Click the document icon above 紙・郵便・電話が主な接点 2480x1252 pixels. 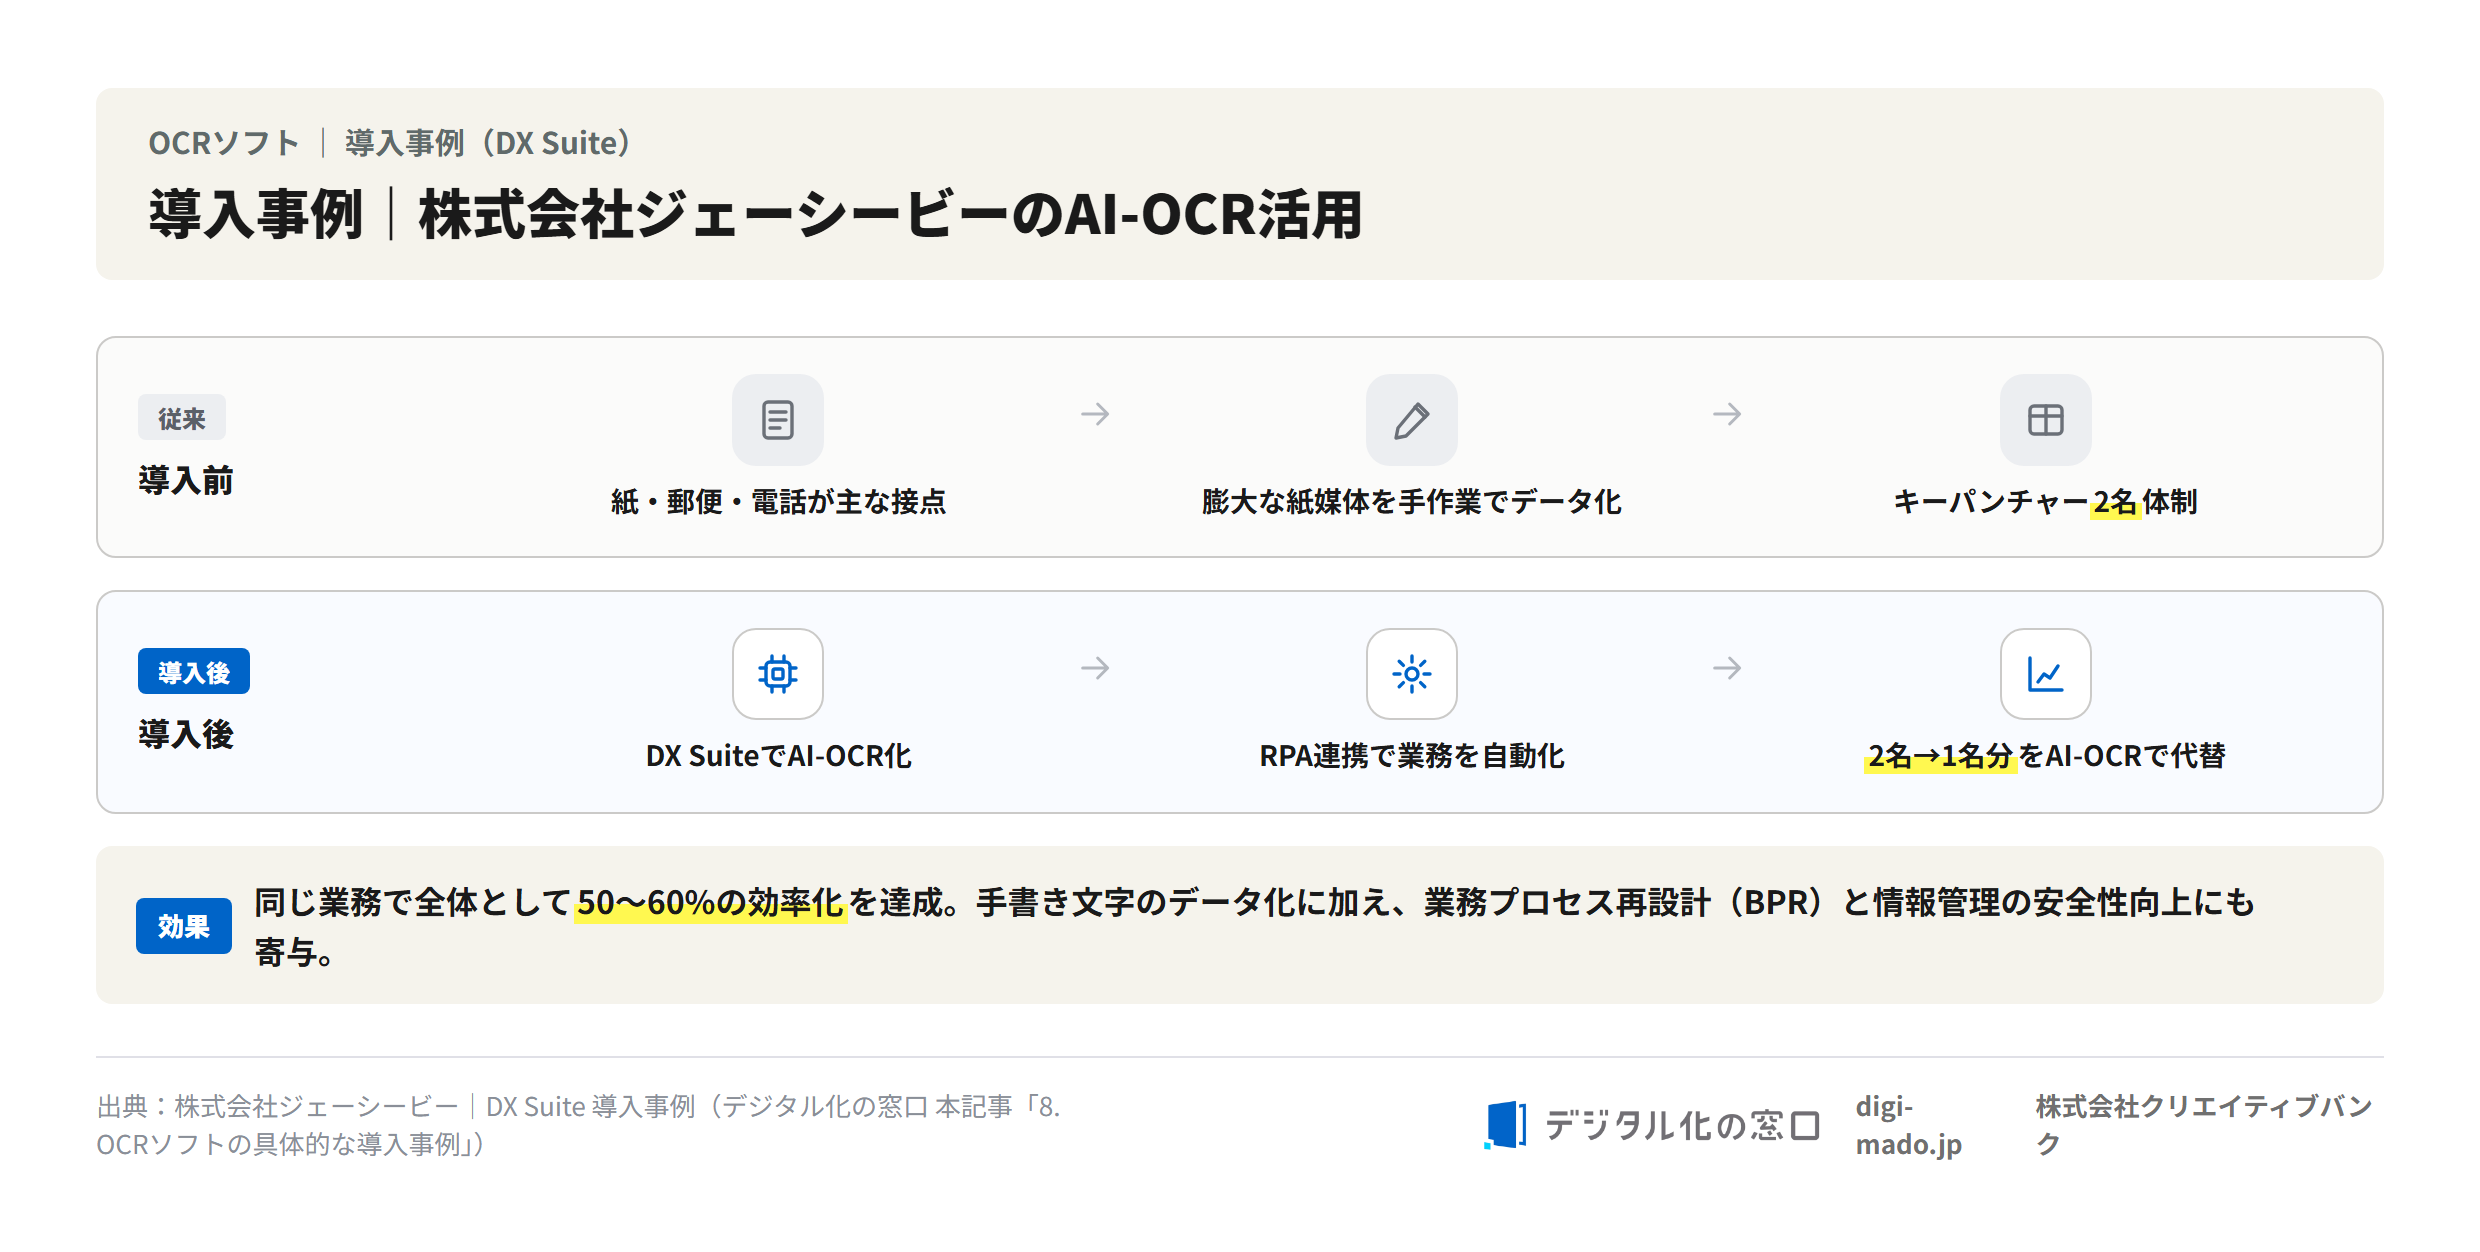pyautogui.click(x=777, y=420)
